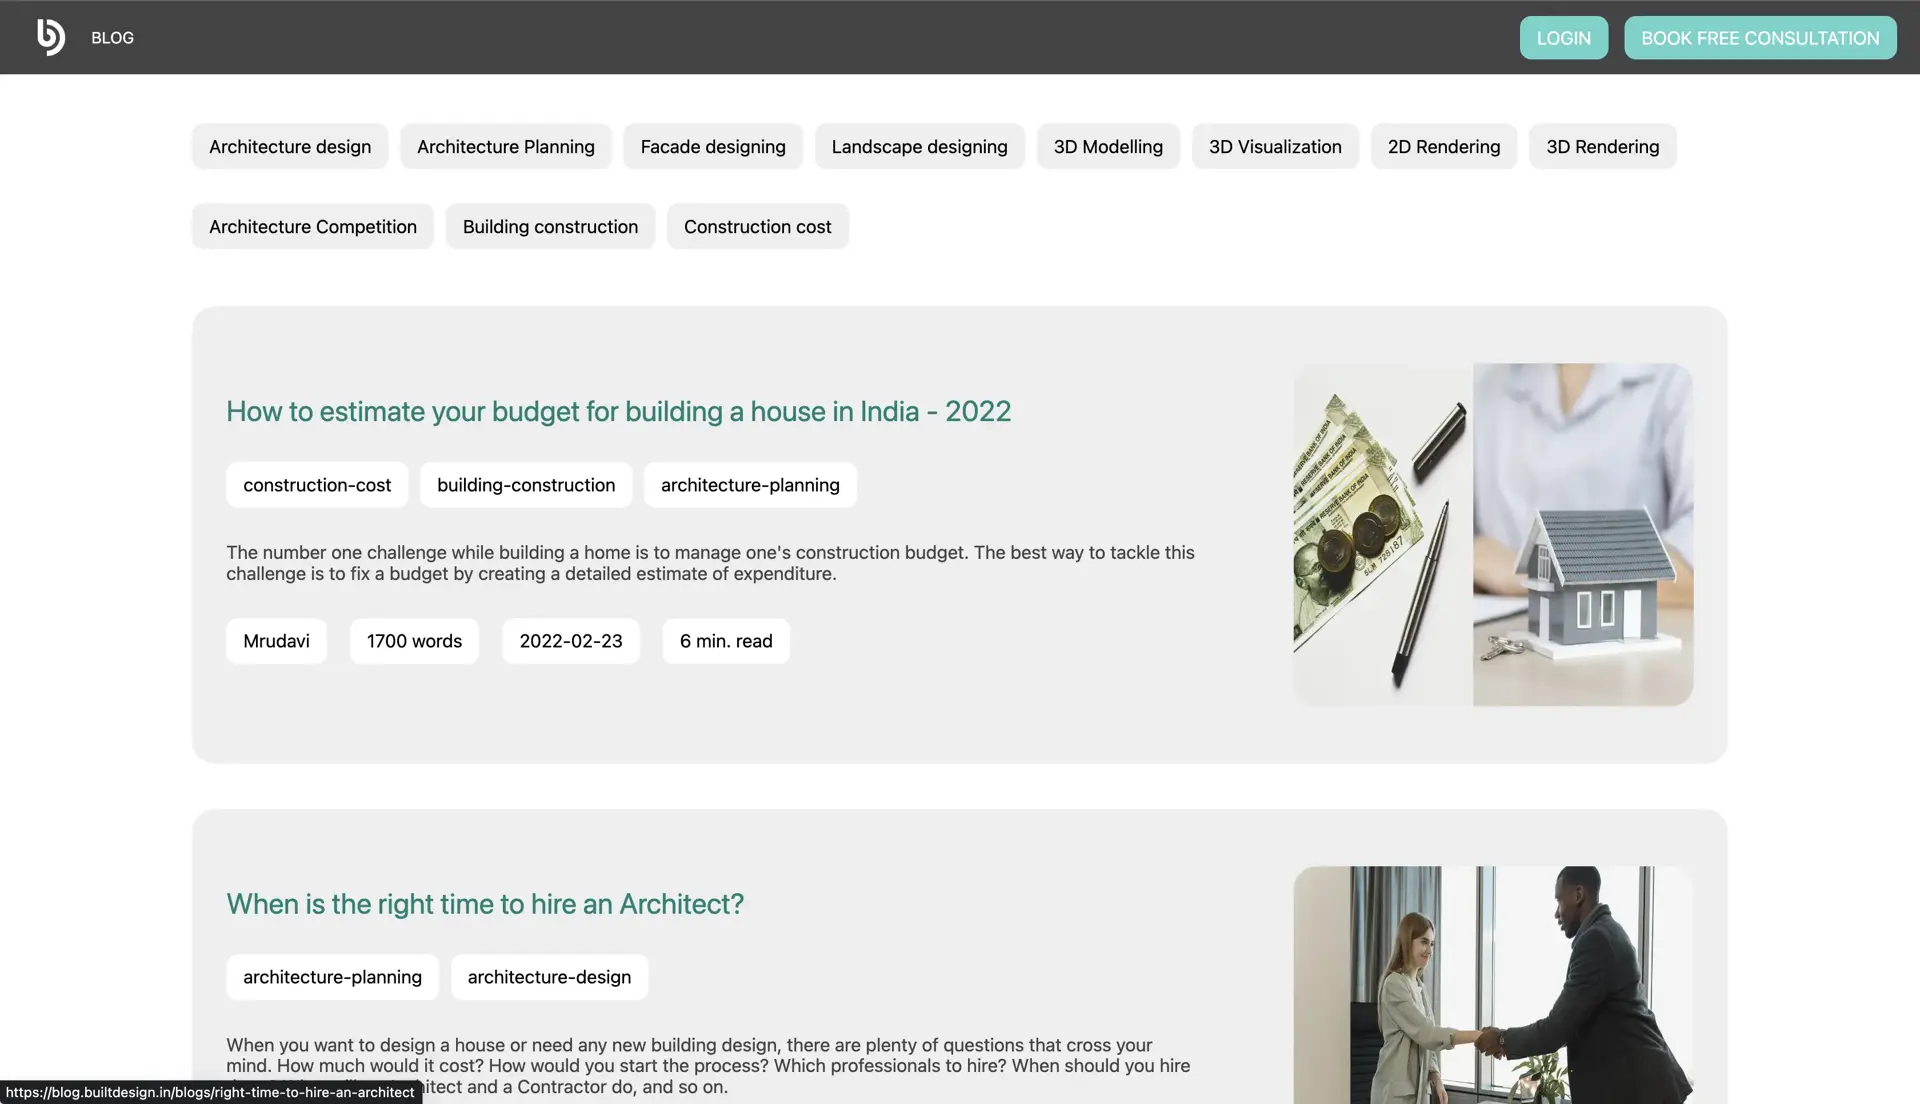Select the Building construction category

tap(550, 226)
